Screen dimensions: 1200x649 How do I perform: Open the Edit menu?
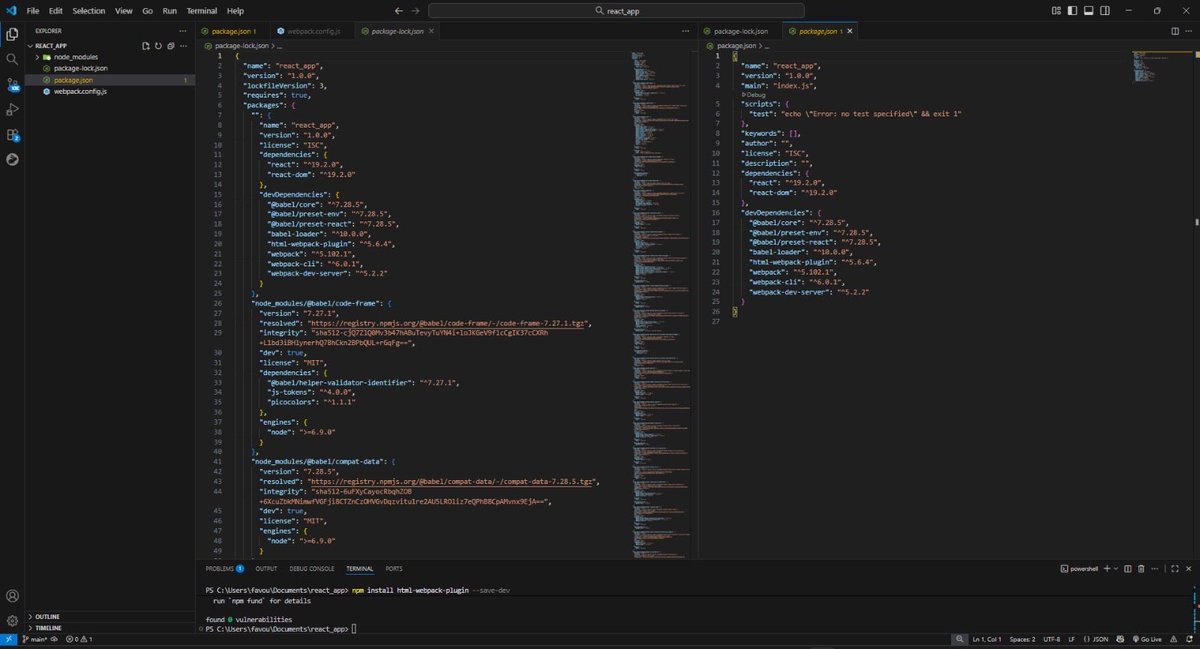point(55,10)
